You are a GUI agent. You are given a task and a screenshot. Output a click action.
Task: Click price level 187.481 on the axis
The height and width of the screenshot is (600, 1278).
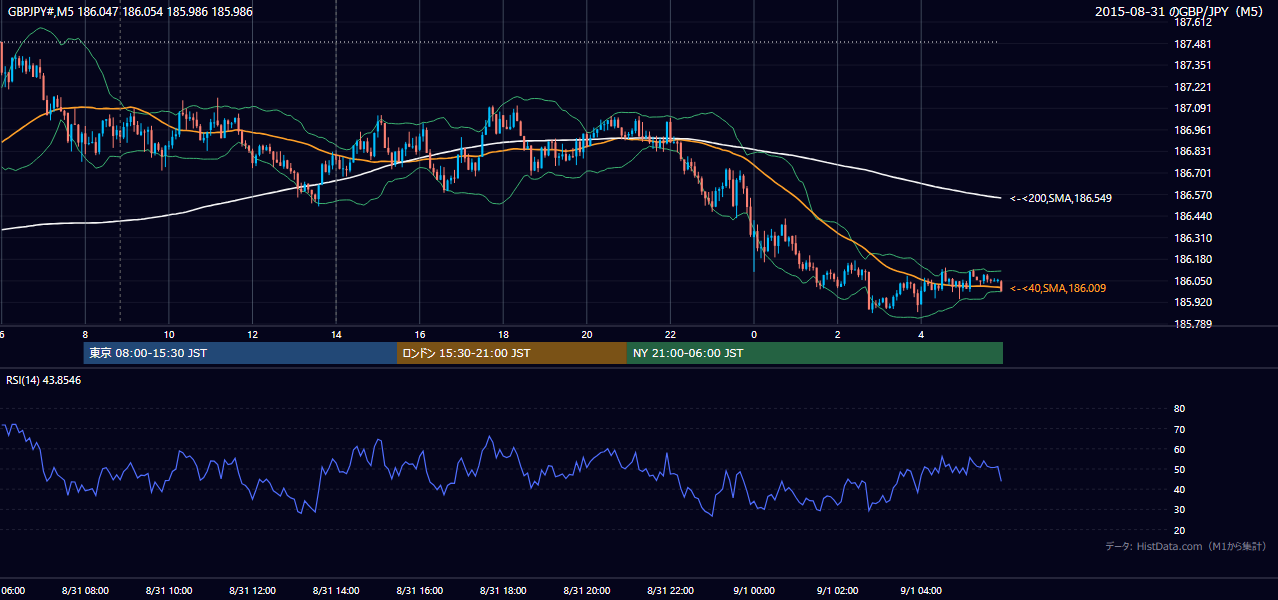tap(1192, 44)
